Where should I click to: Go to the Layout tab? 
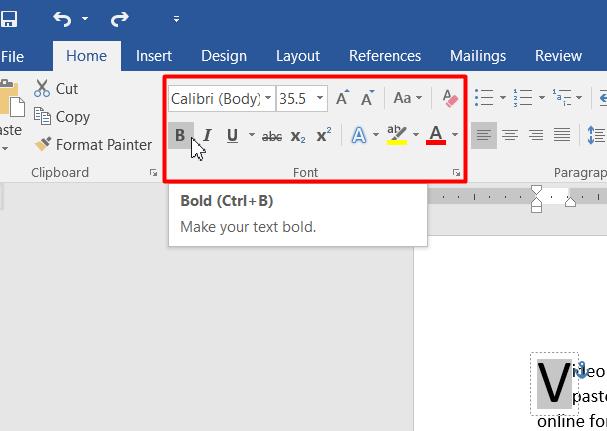pyautogui.click(x=298, y=56)
